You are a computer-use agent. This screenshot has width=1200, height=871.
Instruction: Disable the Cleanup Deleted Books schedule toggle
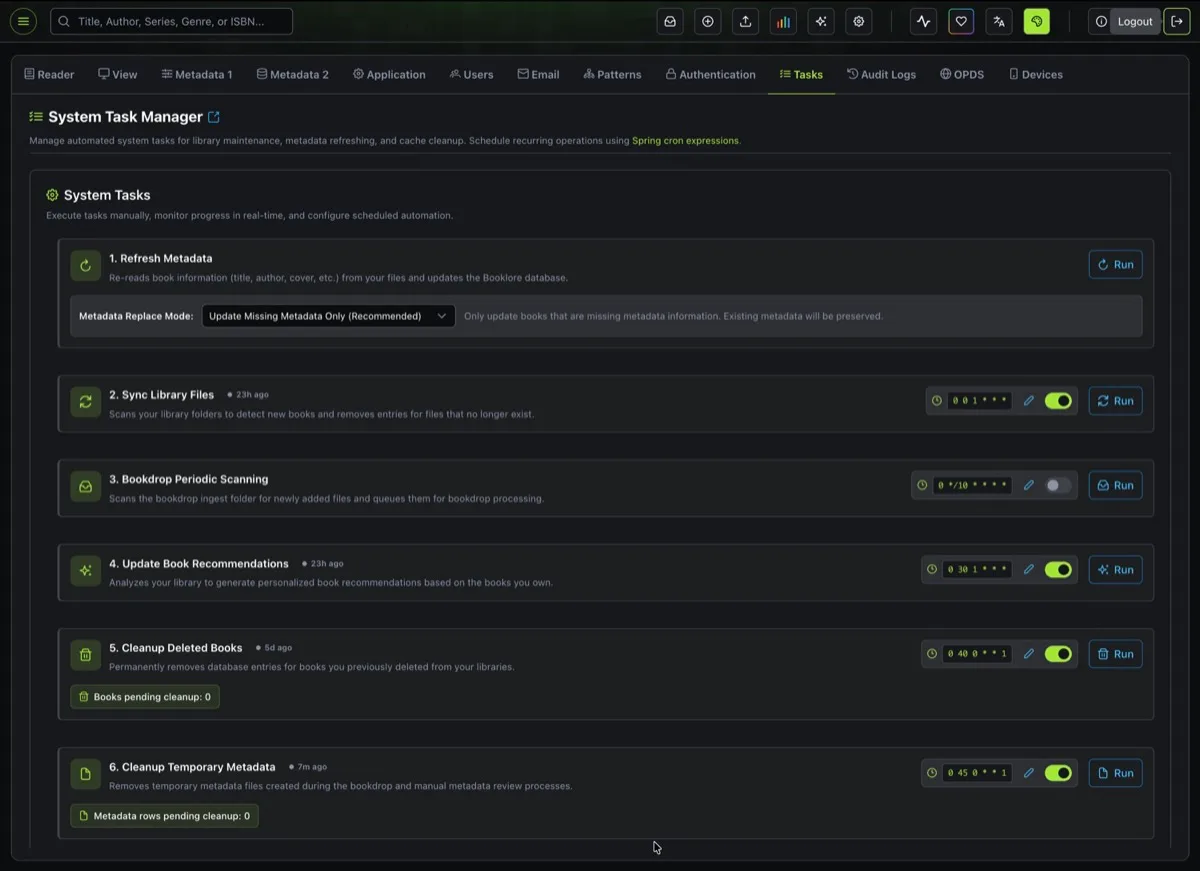[1058, 653]
